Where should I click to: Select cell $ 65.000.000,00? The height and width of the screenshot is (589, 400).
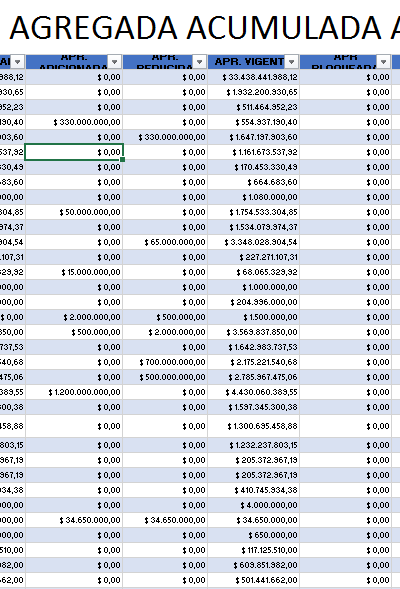coord(165,242)
